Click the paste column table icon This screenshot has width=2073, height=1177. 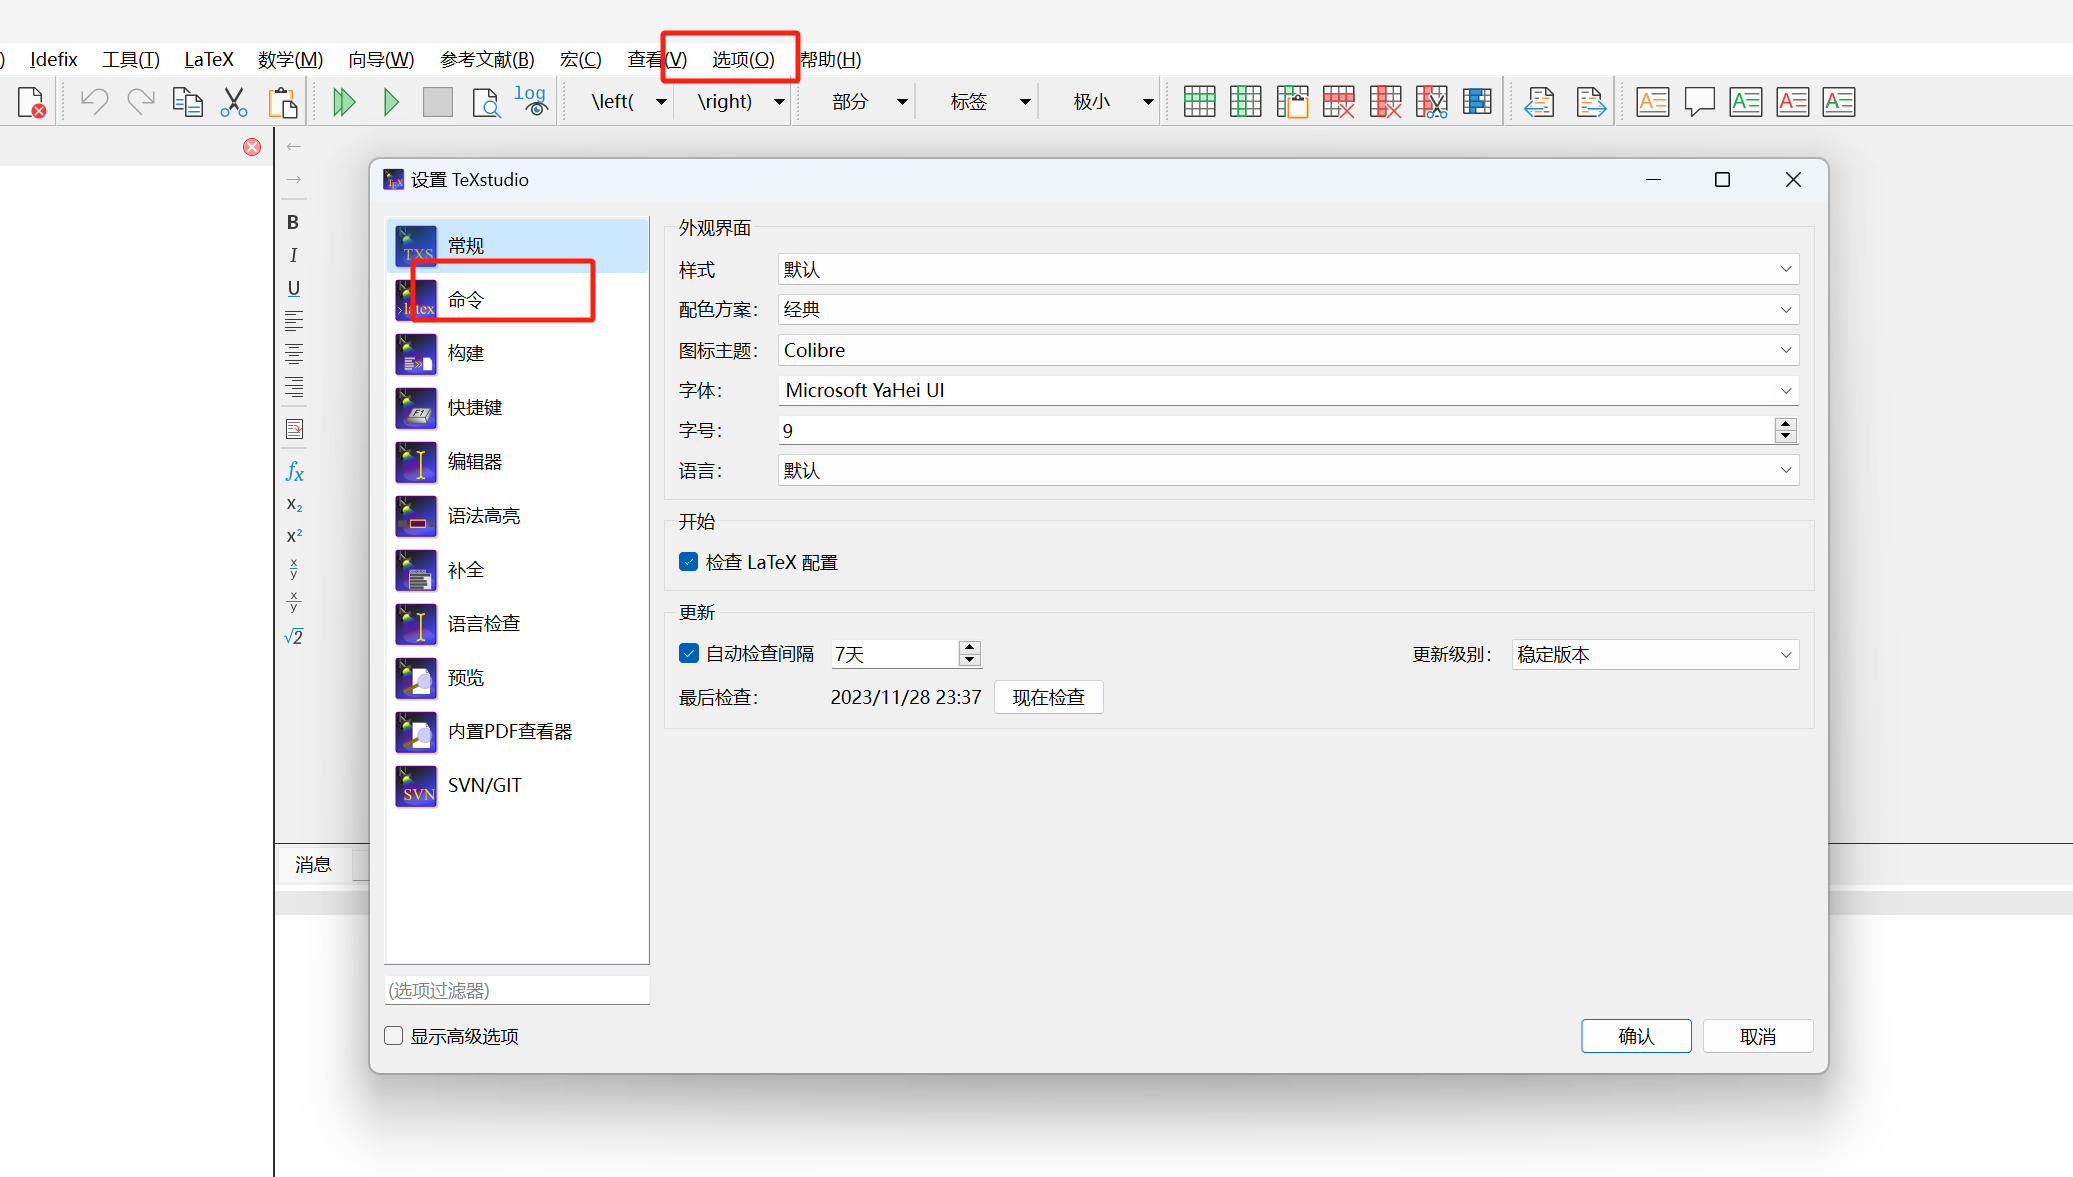1292,102
